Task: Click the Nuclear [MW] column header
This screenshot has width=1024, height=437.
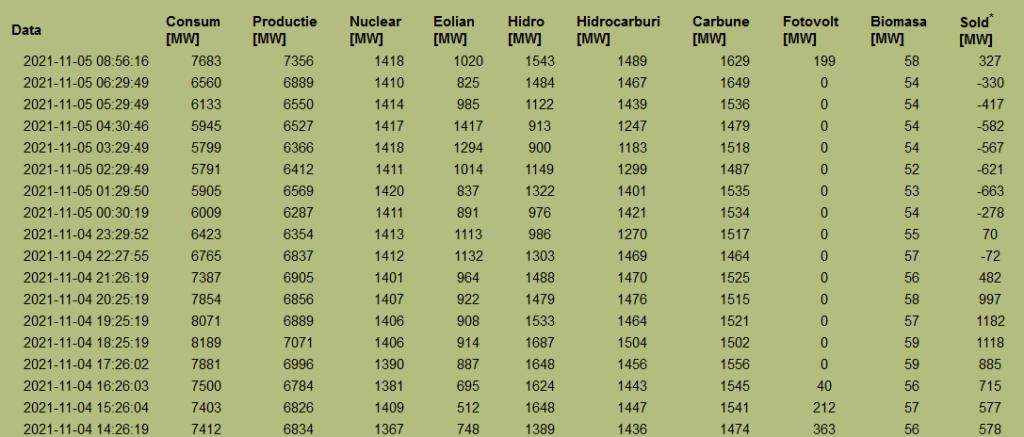Action: click(x=376, y=30)
